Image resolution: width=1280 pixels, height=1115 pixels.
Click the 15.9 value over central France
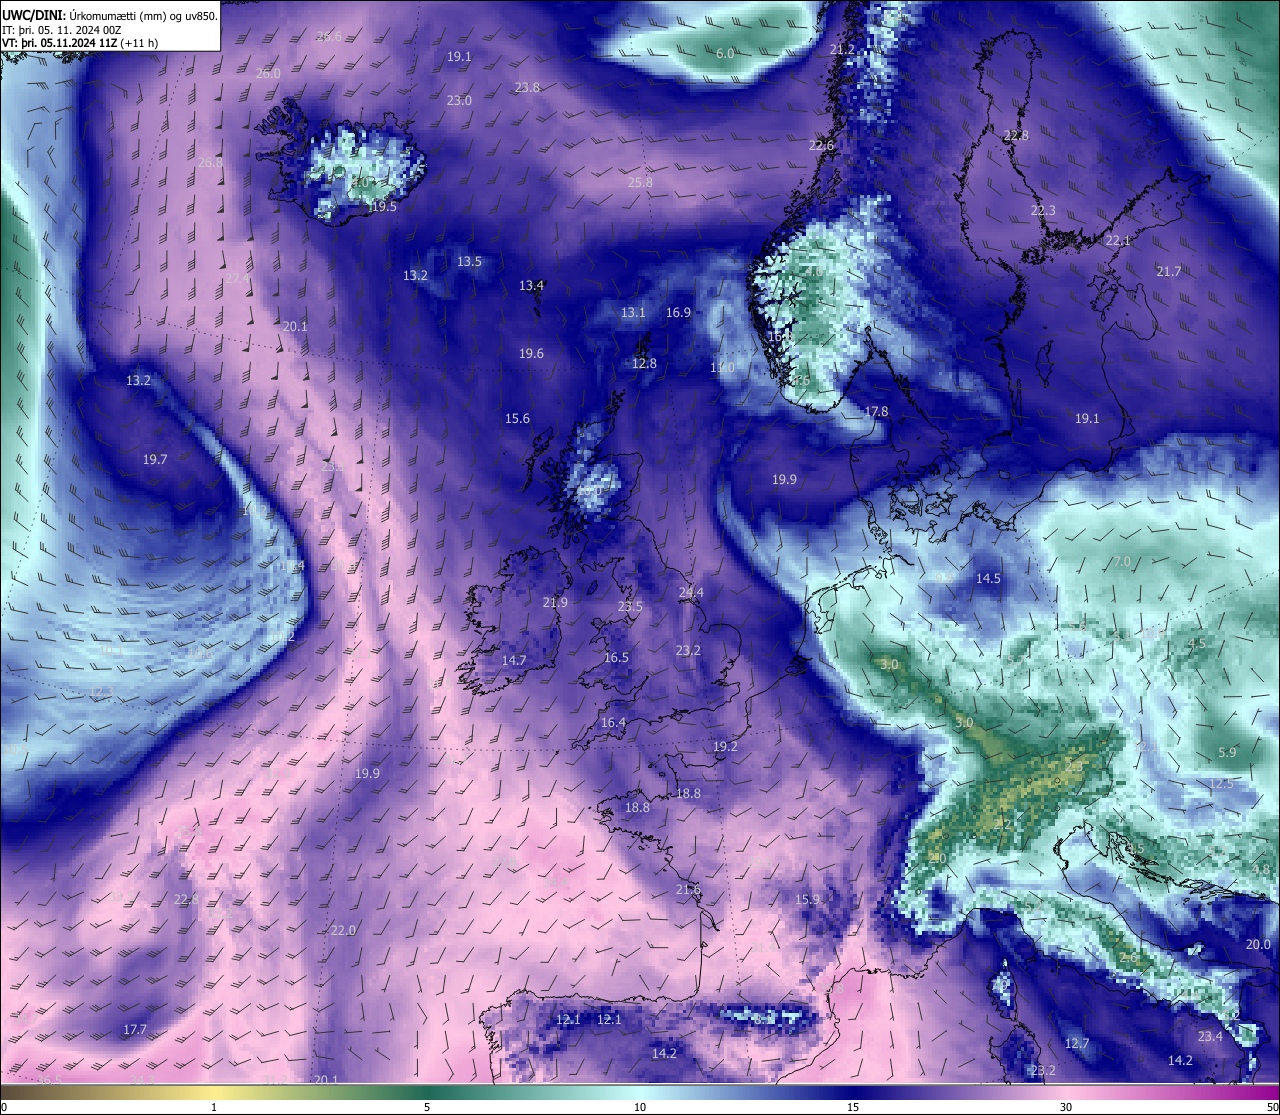click(807, 899)
